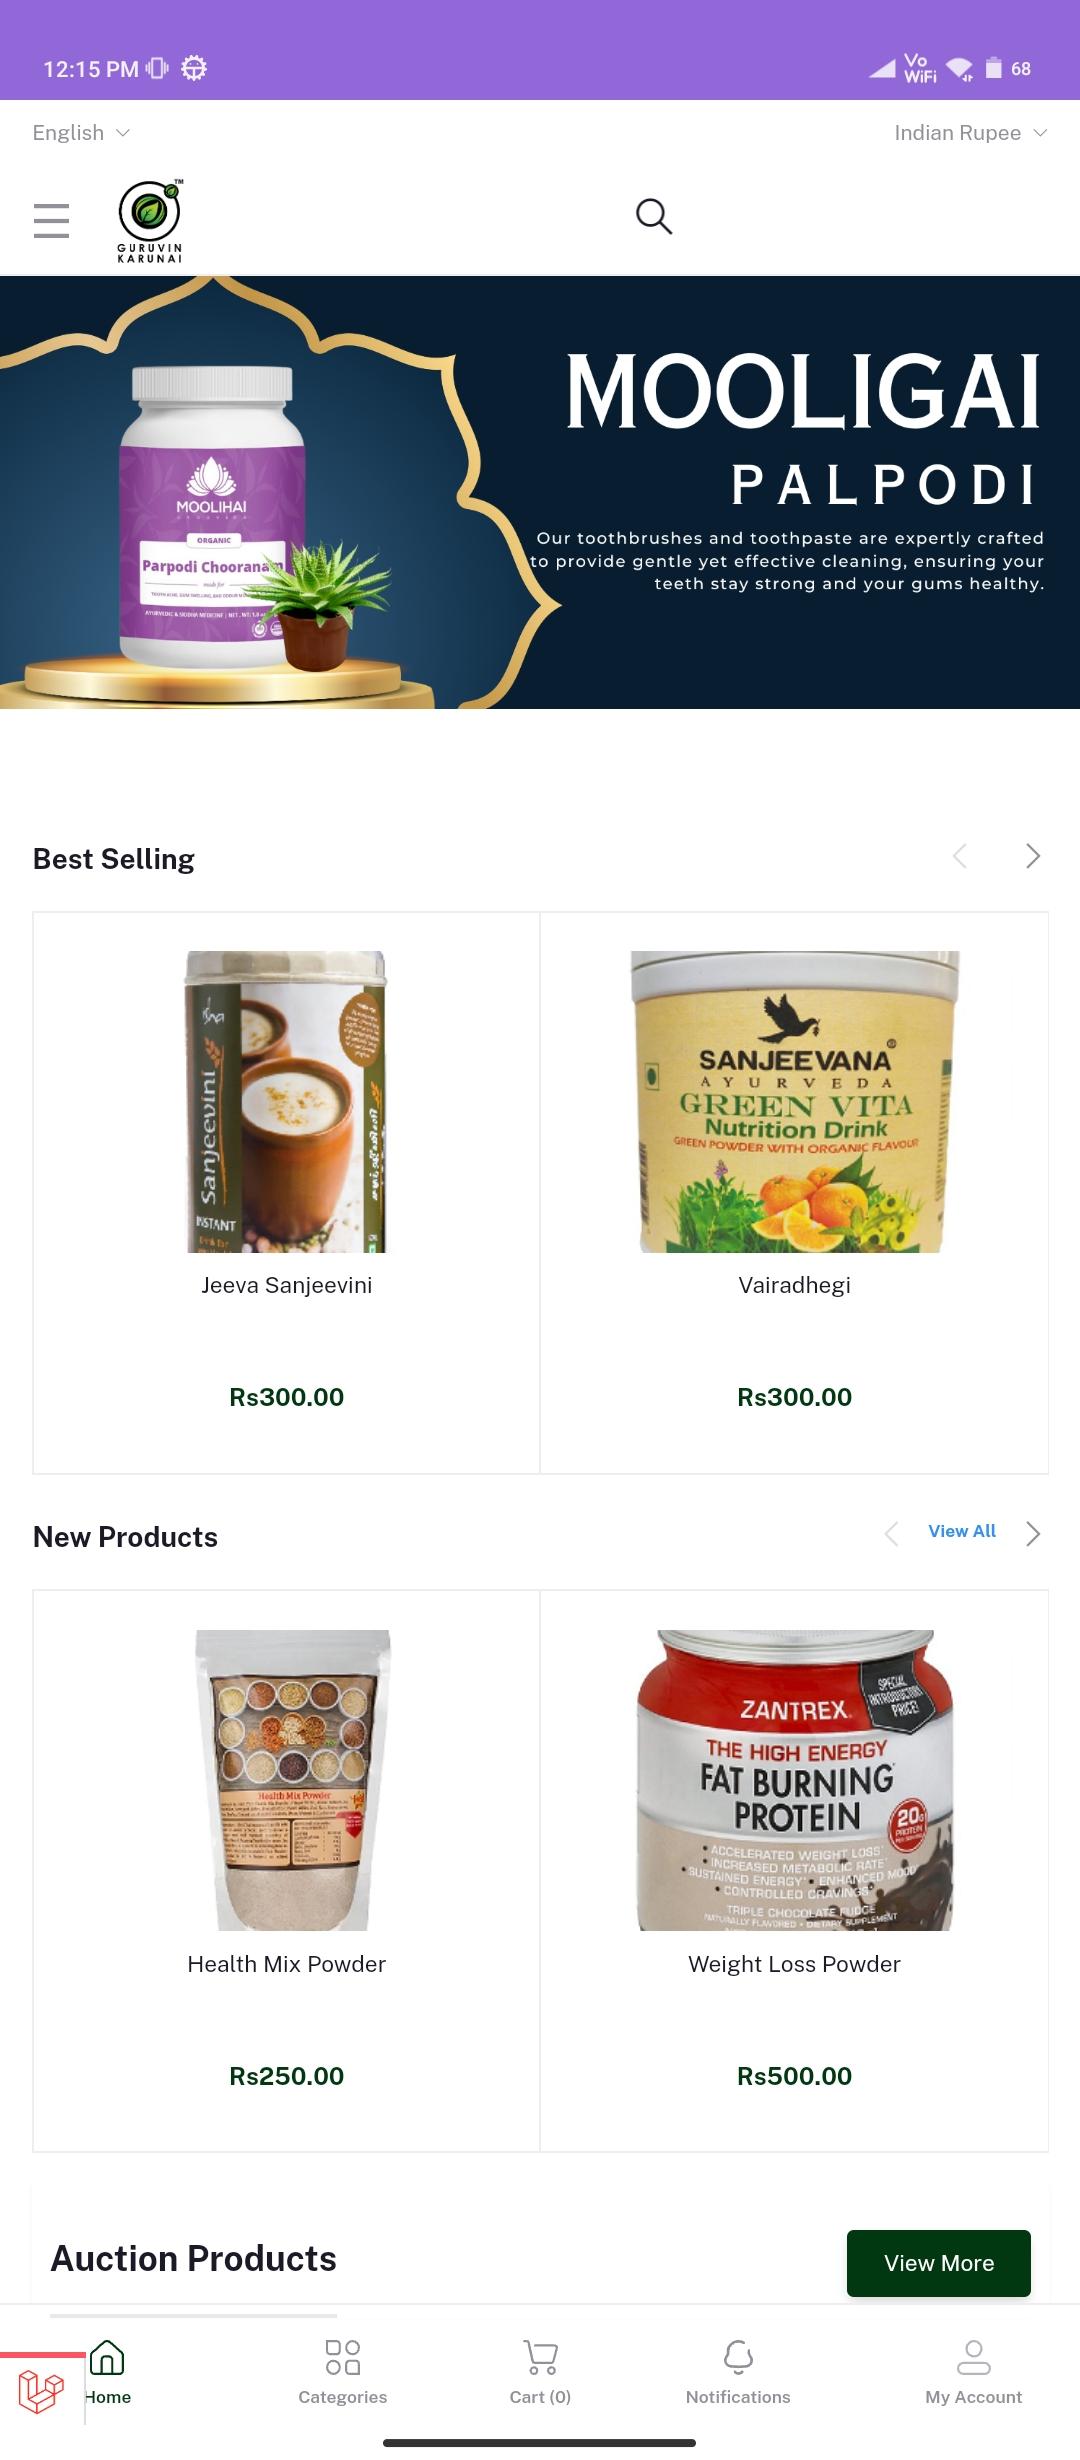The height and width of the screenshot is (2460, 1080).
Task: Tap the Guruvin Karunai logo
Action: (150, 221)
